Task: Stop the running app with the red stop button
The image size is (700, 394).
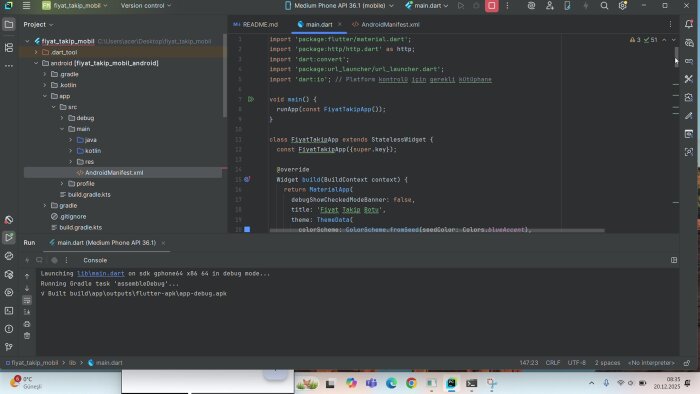Action: point(492,6)
